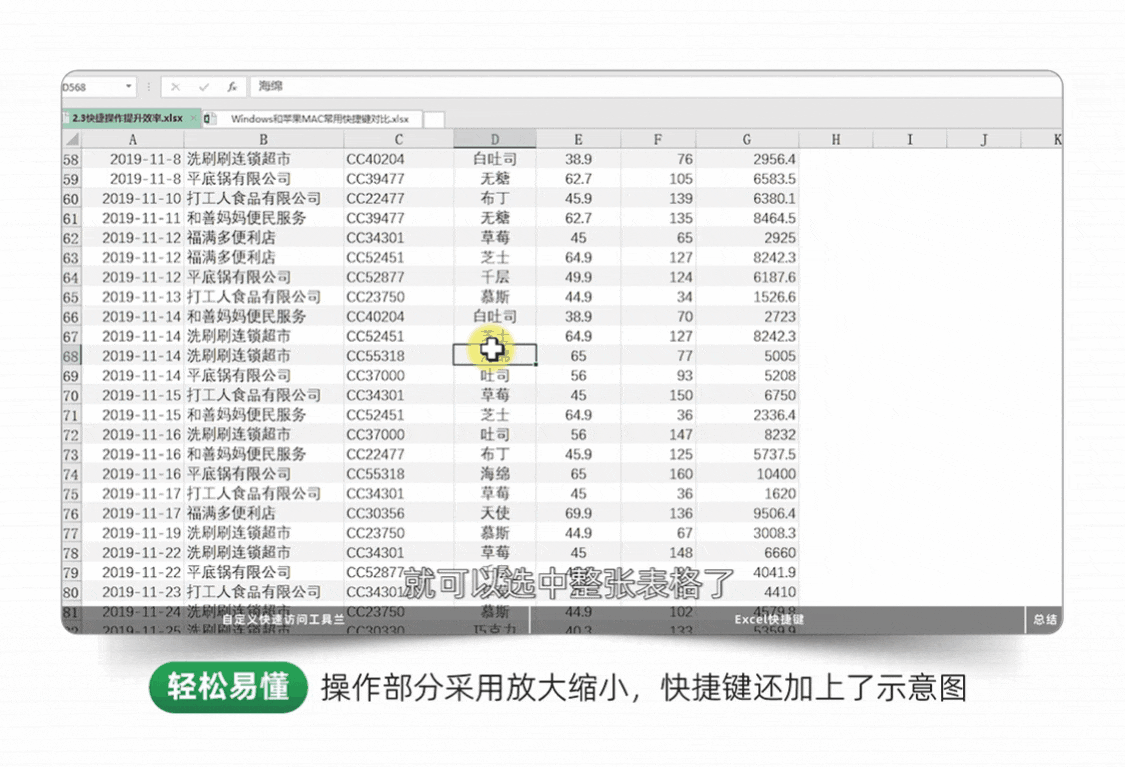This screenshot has width=1125, height=767.
Task: Click quantity 148 in row 78
Action: coord(681,552)
